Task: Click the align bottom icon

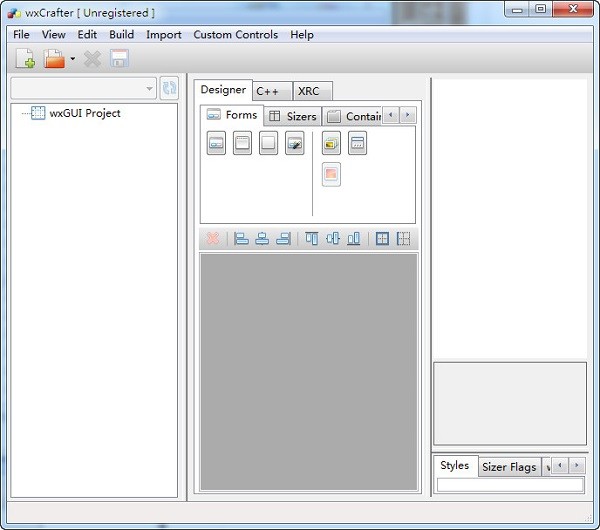Action: coord(353,239)
